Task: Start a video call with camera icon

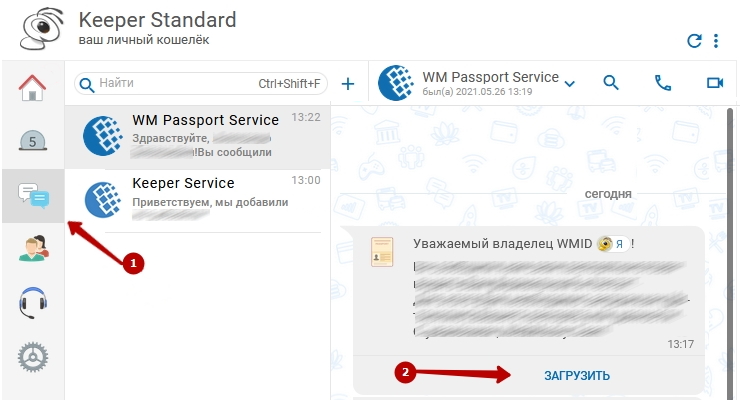Action: tap(715, 83)
